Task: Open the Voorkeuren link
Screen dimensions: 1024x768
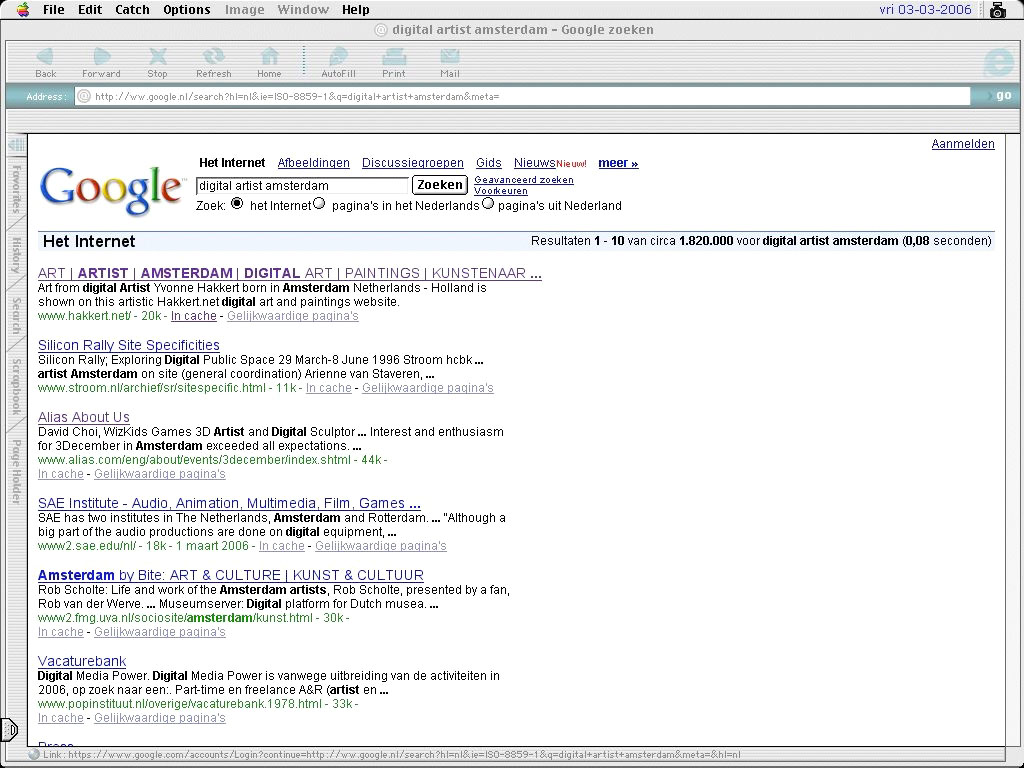Action: point(501,191)
